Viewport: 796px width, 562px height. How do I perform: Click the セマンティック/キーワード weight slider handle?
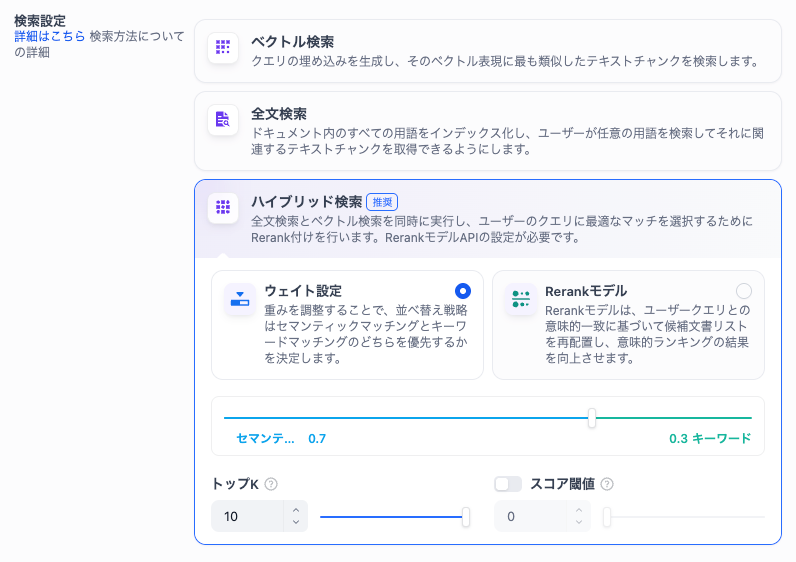coord(592,418)
